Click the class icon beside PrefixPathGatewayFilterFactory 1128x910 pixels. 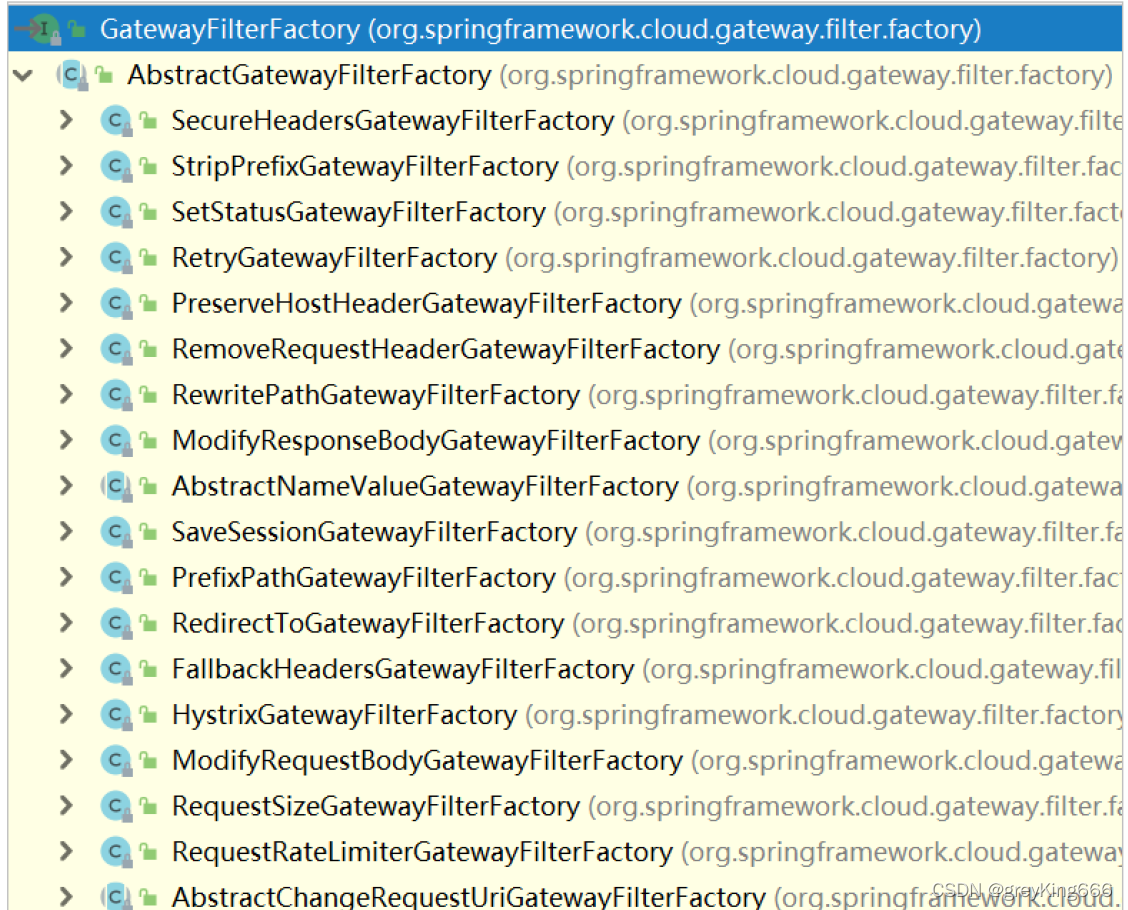coord(117,578)
